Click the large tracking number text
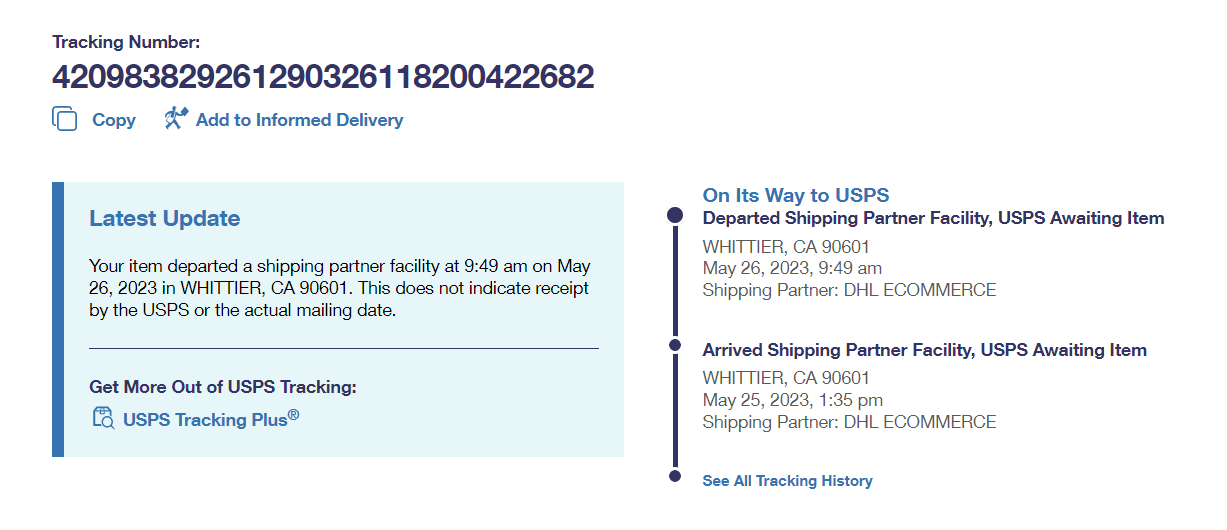Image resolution: width=1227 pixels, height=530 pixels. [x=323, y=77]
